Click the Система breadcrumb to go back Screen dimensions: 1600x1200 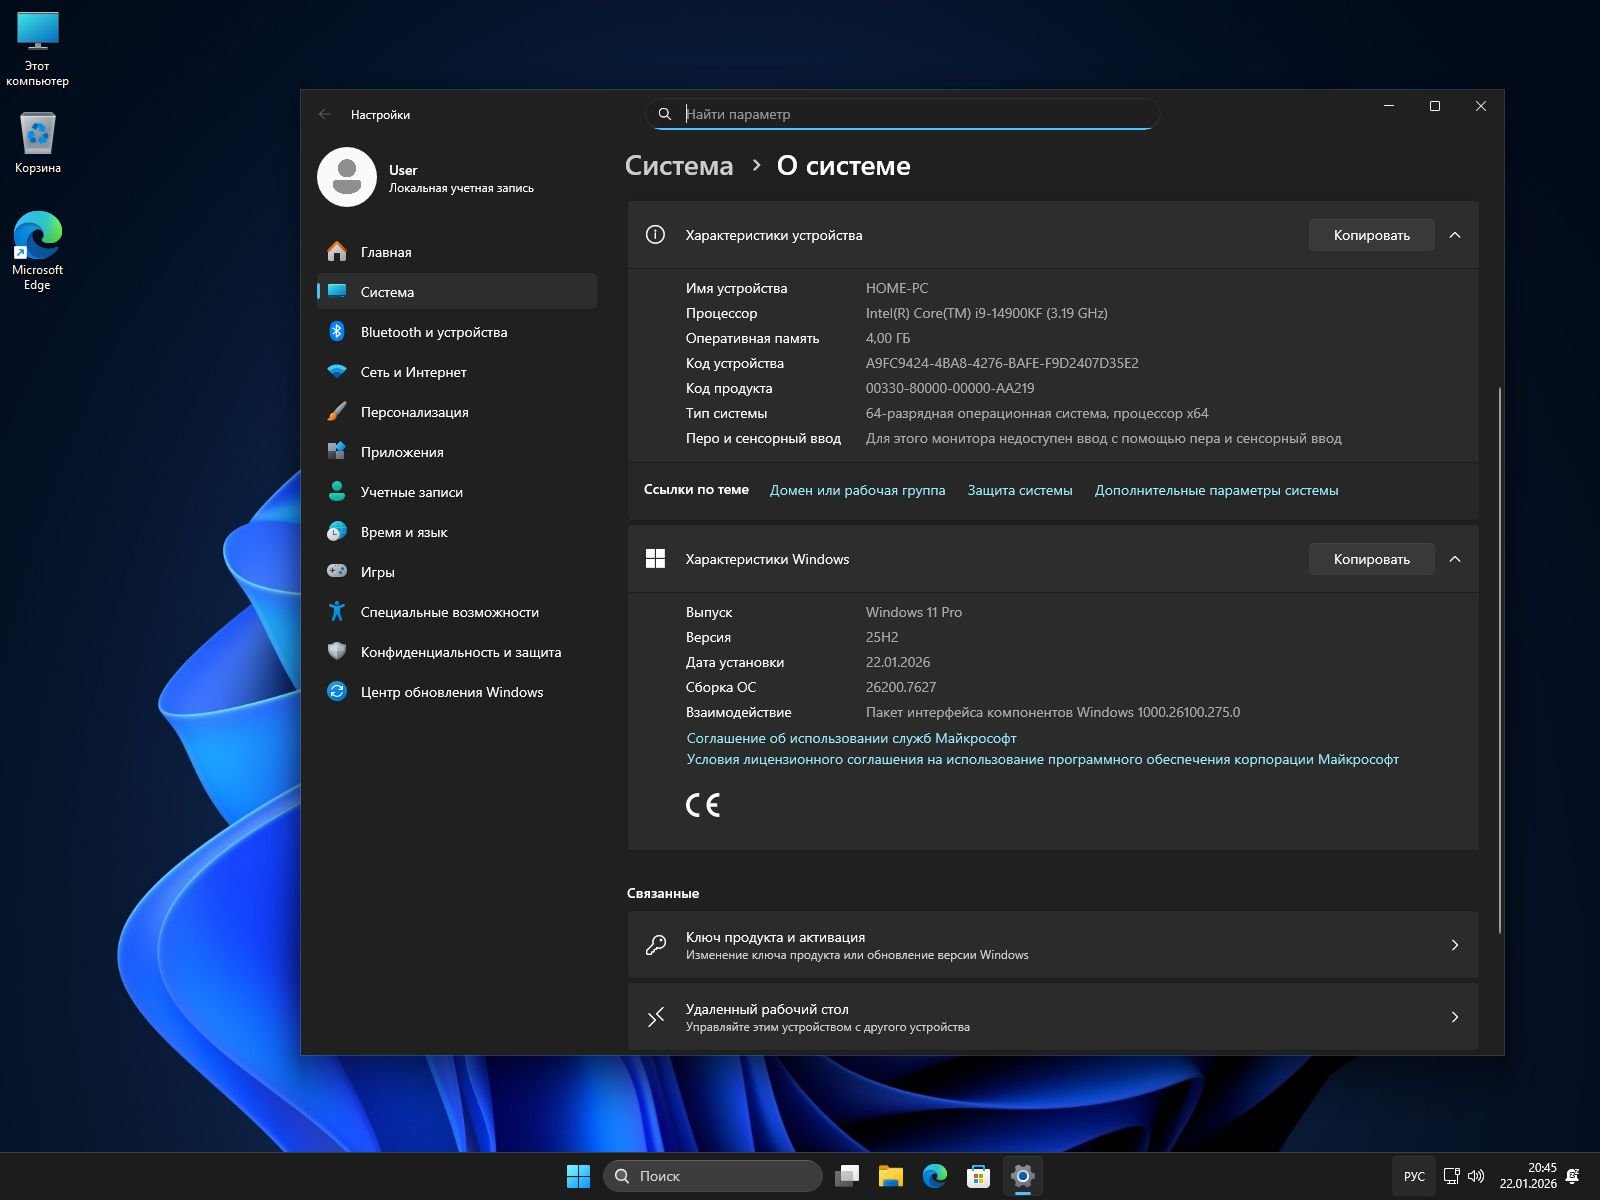[679, 166]
